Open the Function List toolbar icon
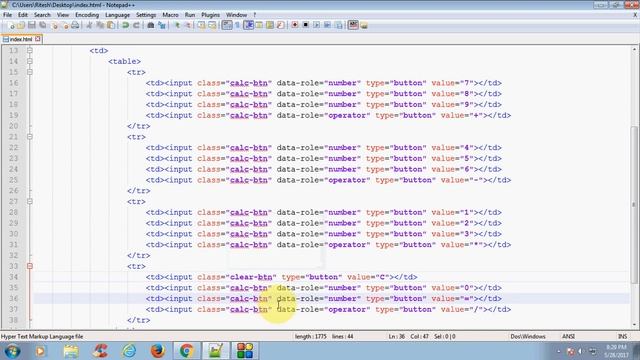640x360 pixels. coord(280,25)
